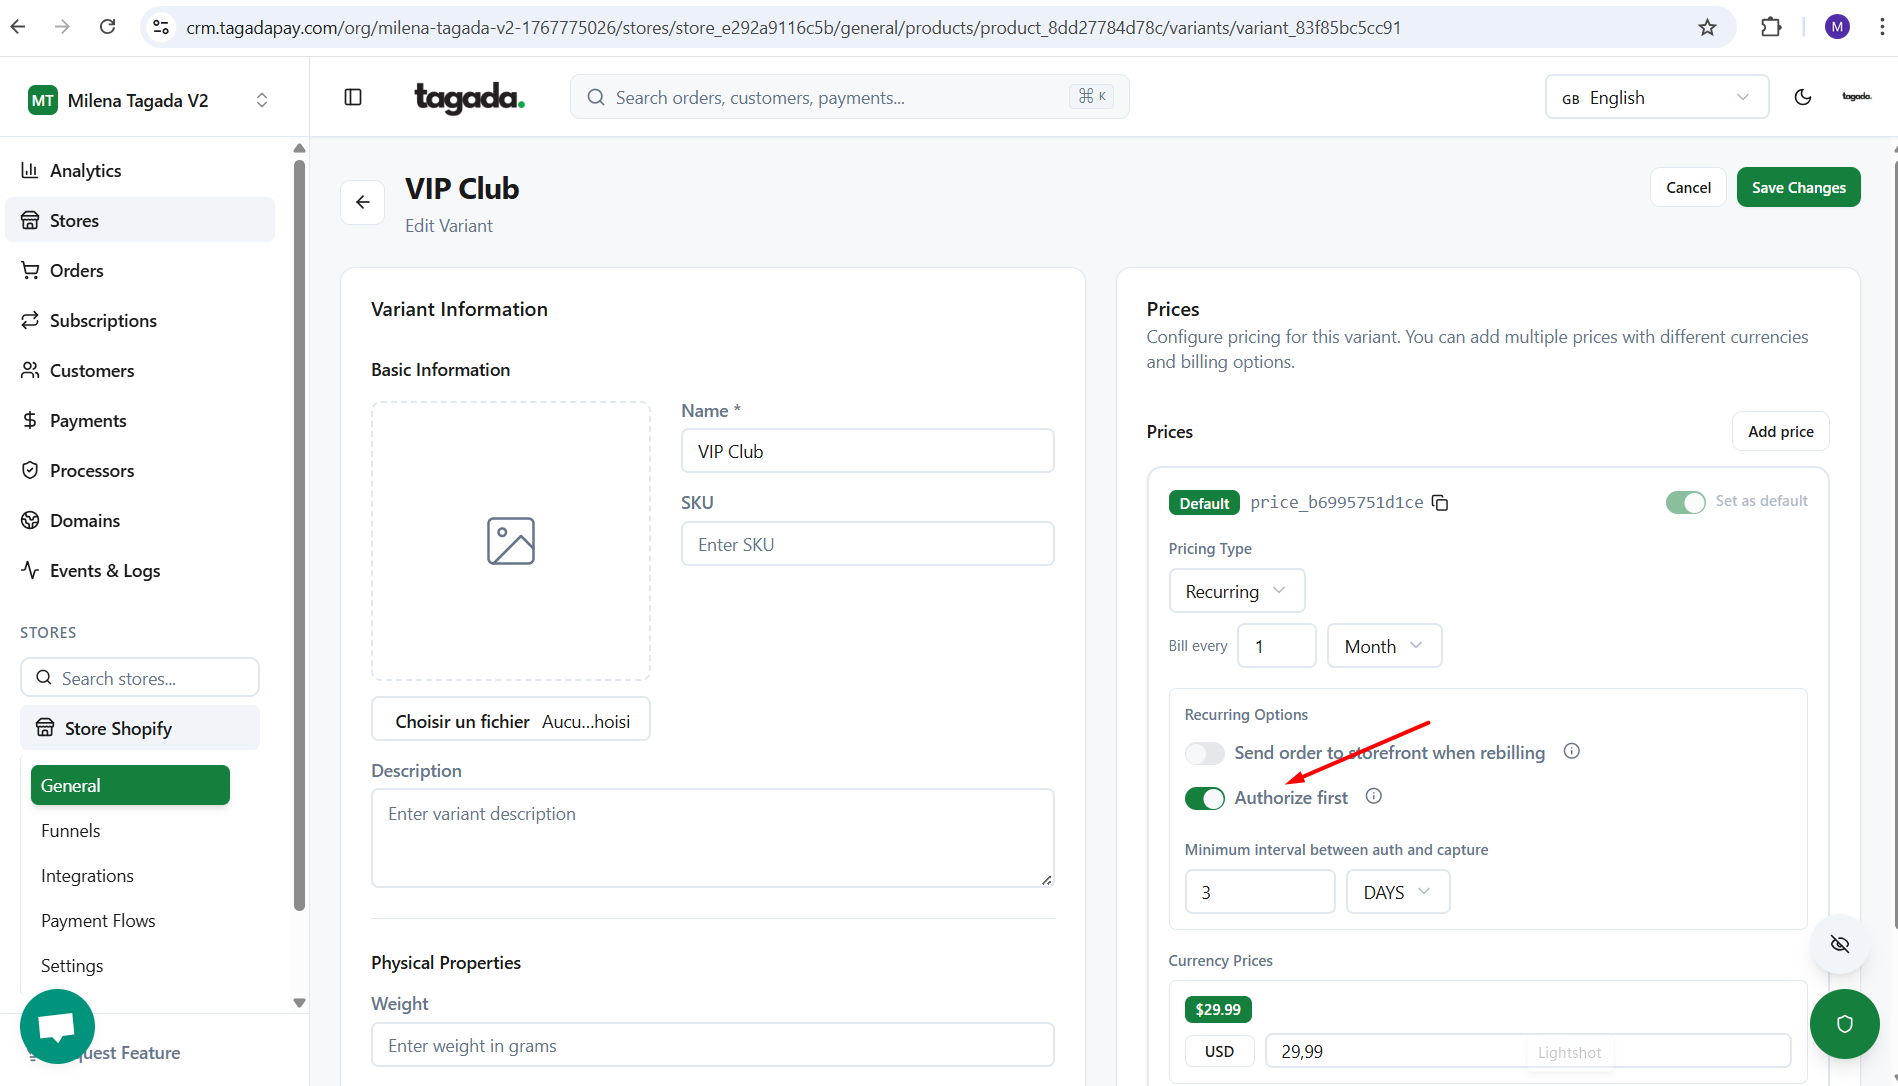
Task: Copy the price ID to clipboard
Action: coord(1440,503)
